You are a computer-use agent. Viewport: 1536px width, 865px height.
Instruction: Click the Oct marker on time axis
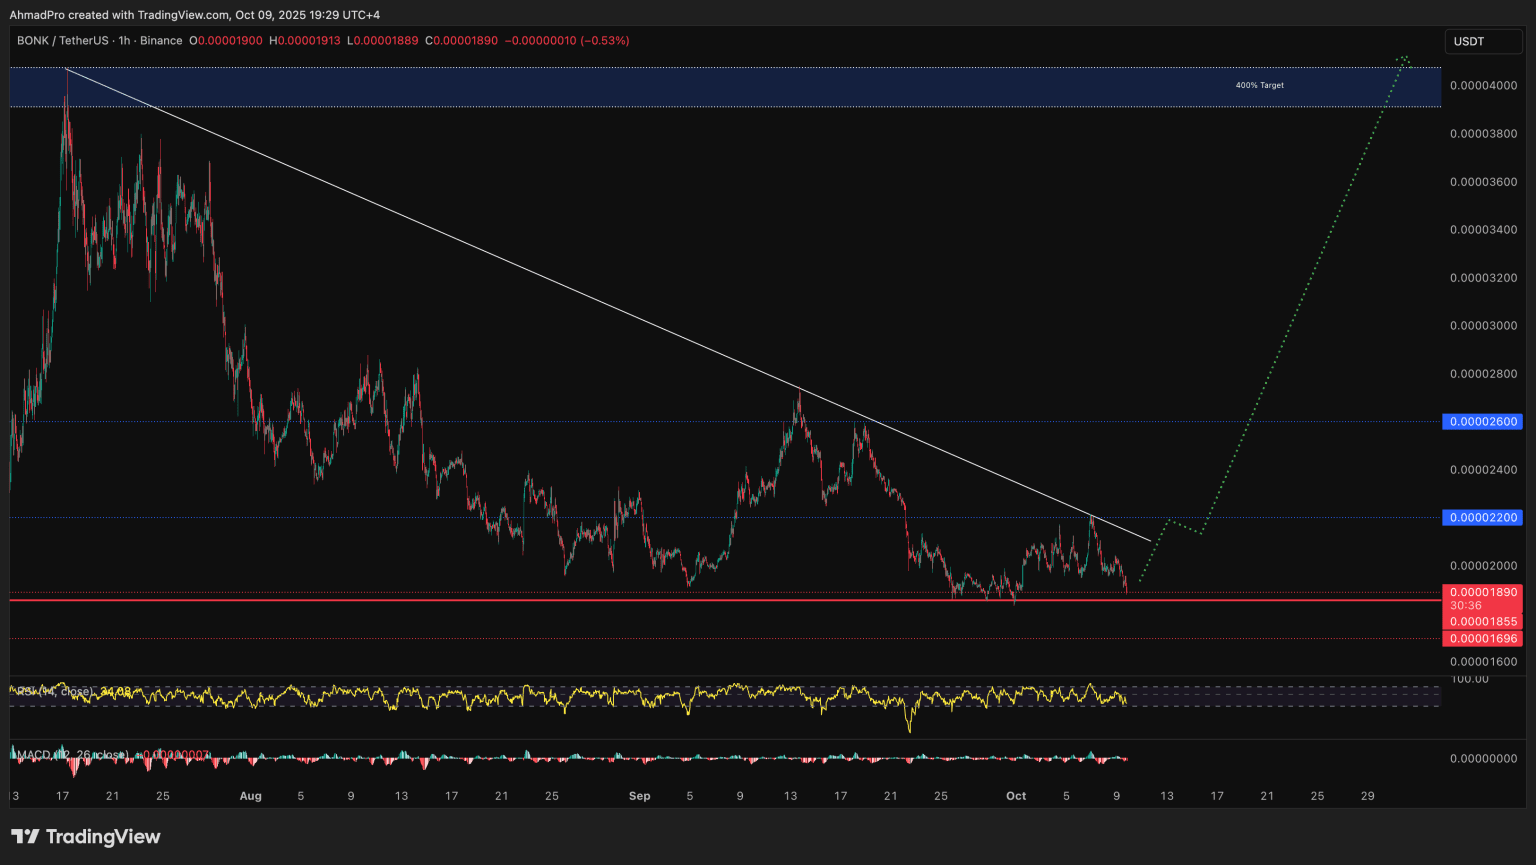1015,796
